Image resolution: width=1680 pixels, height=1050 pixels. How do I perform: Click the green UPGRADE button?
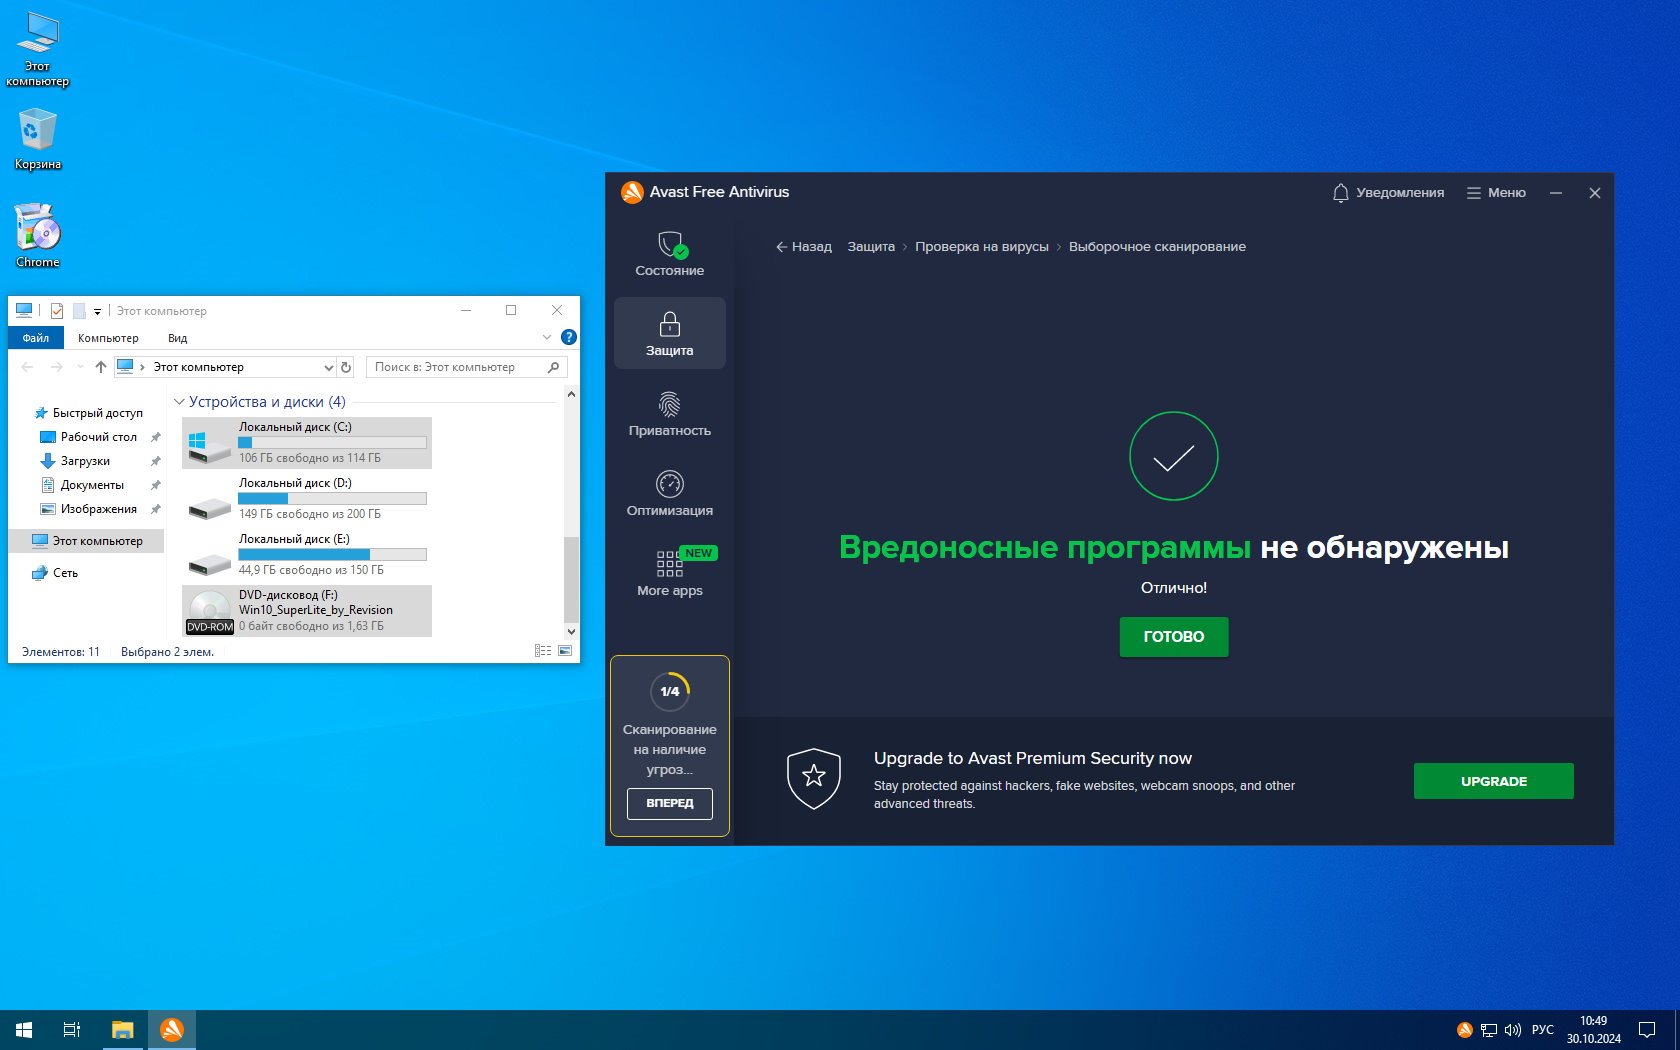pyautogui.click(x=1494, y=781)
